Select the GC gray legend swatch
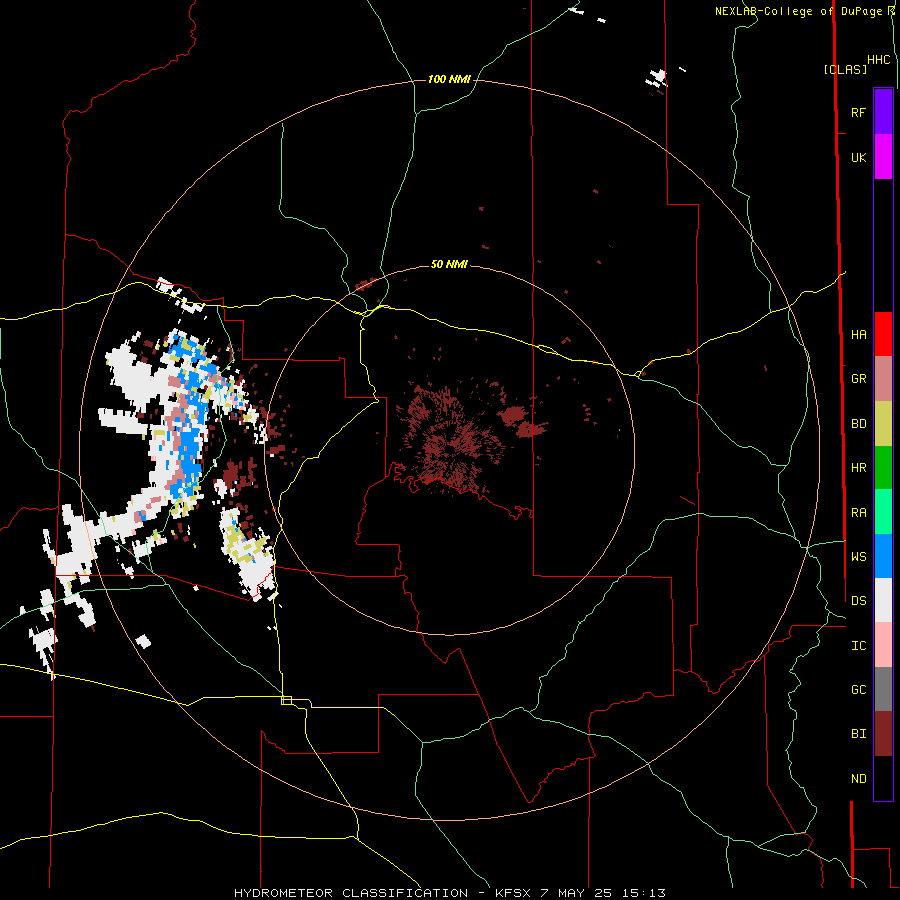The height and width of the screenshot is (900, 900). click(x=883, y=689)
